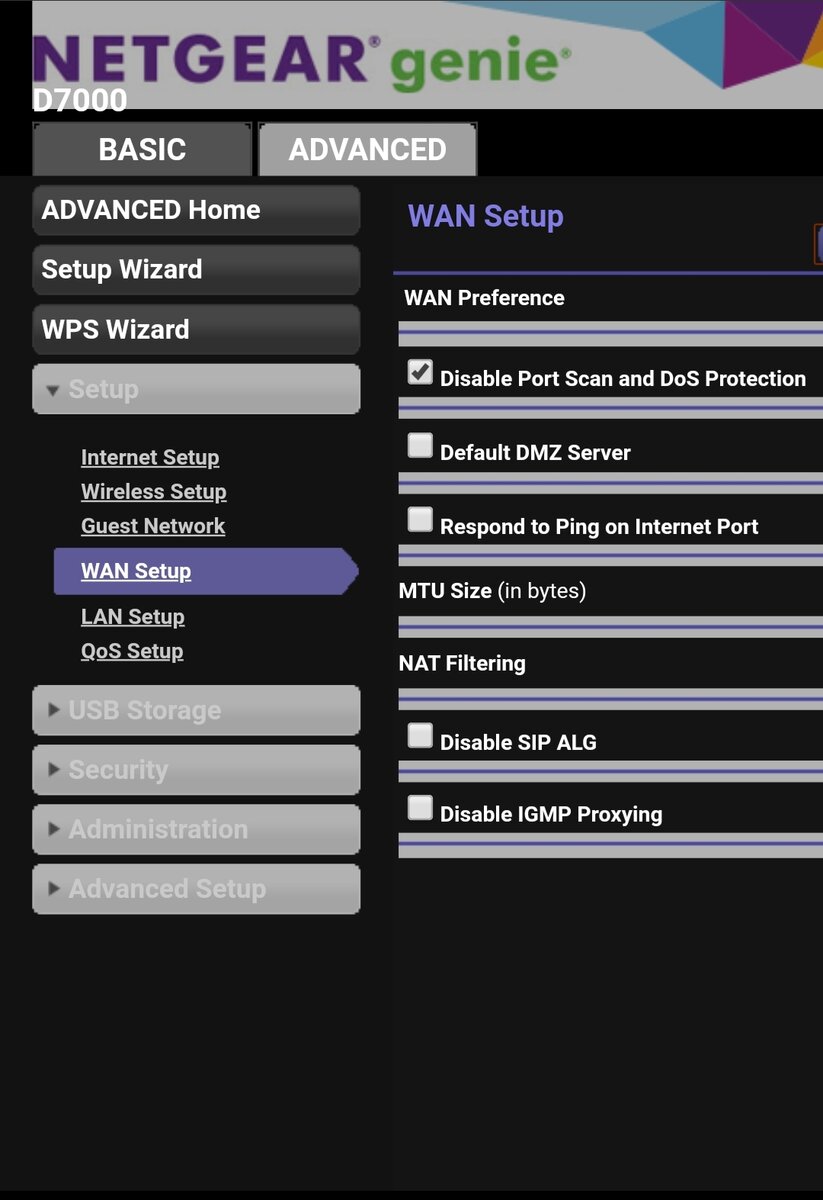Expand the USB Storage section

point(196,710)
